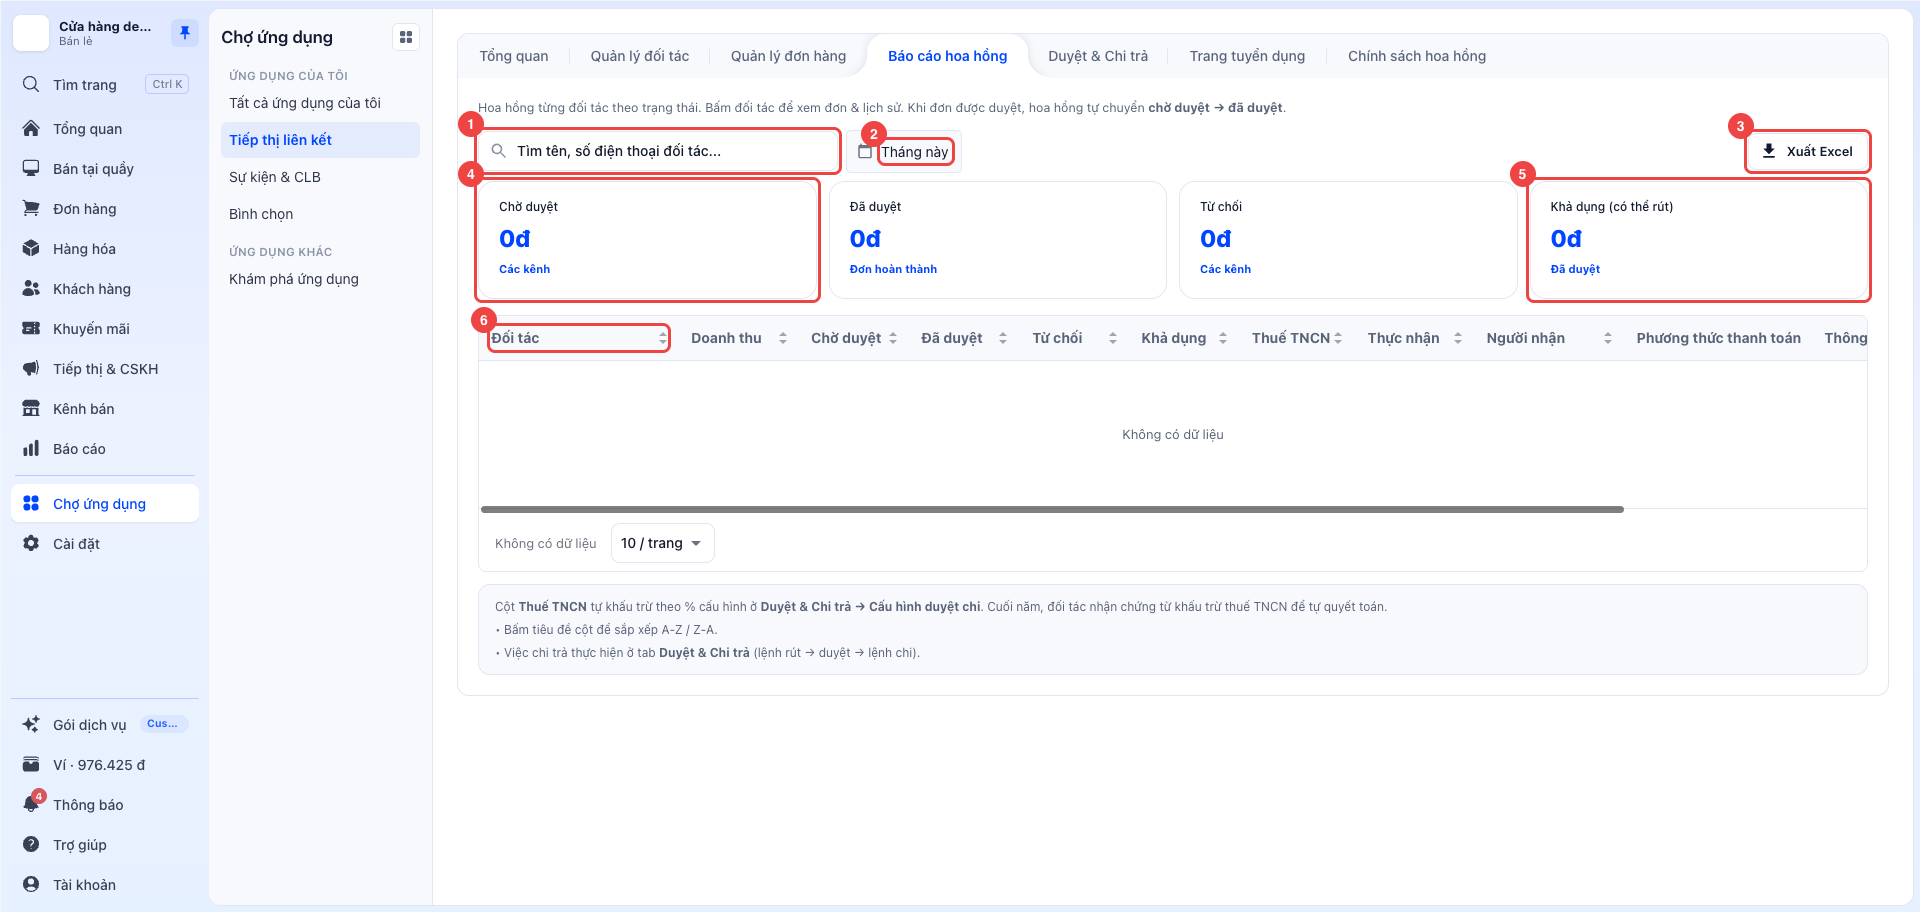Switch to the Tổng quan tab
The image size is (1920, 912).
[514, 56]
